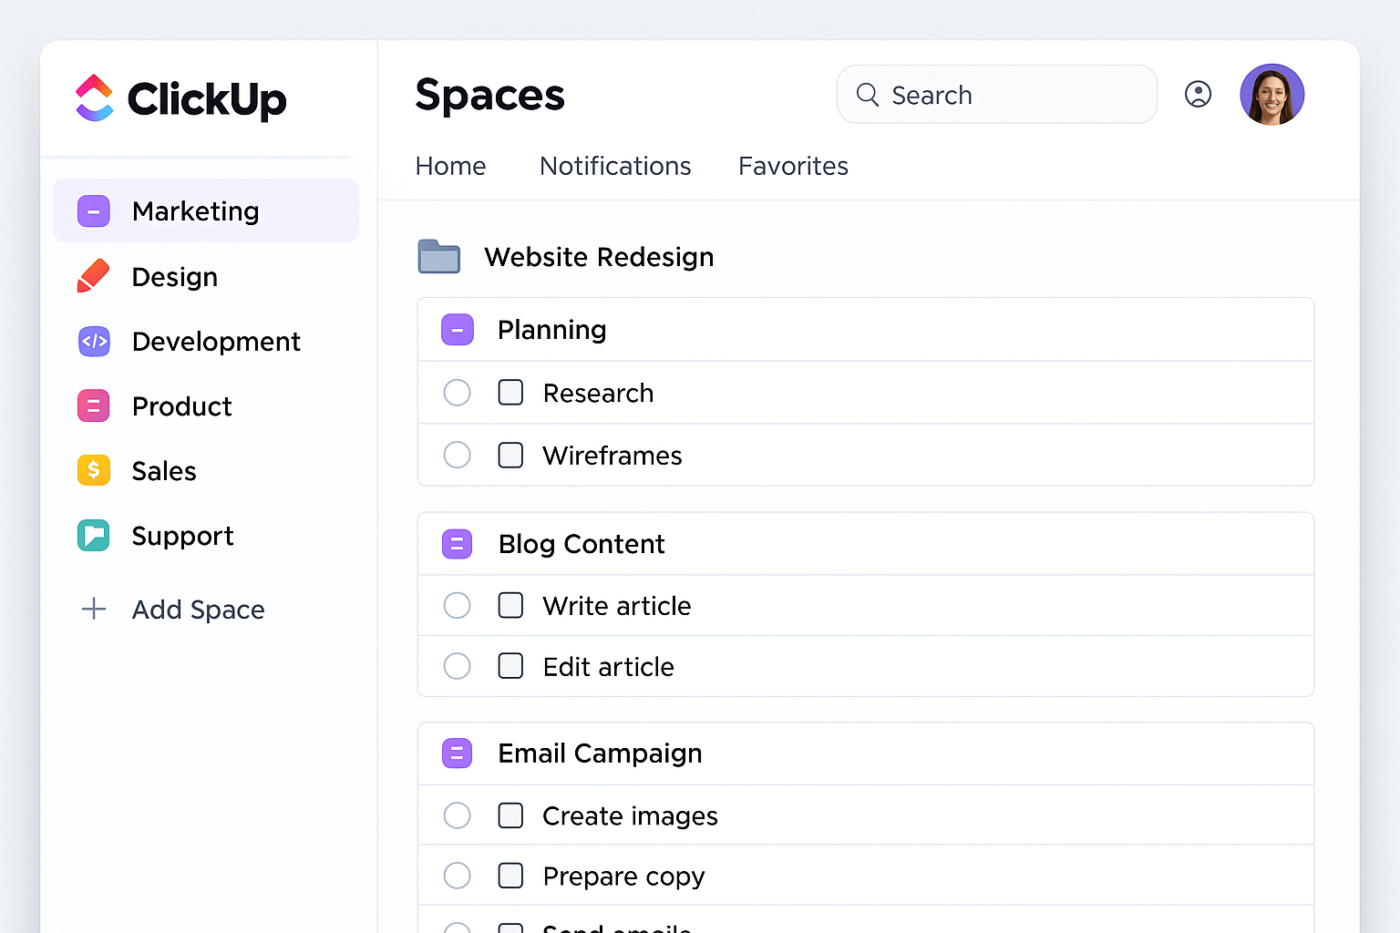This screenshot has width=1400, height=933.
Task: Open the Favorites tab
Action: [793, 166]
